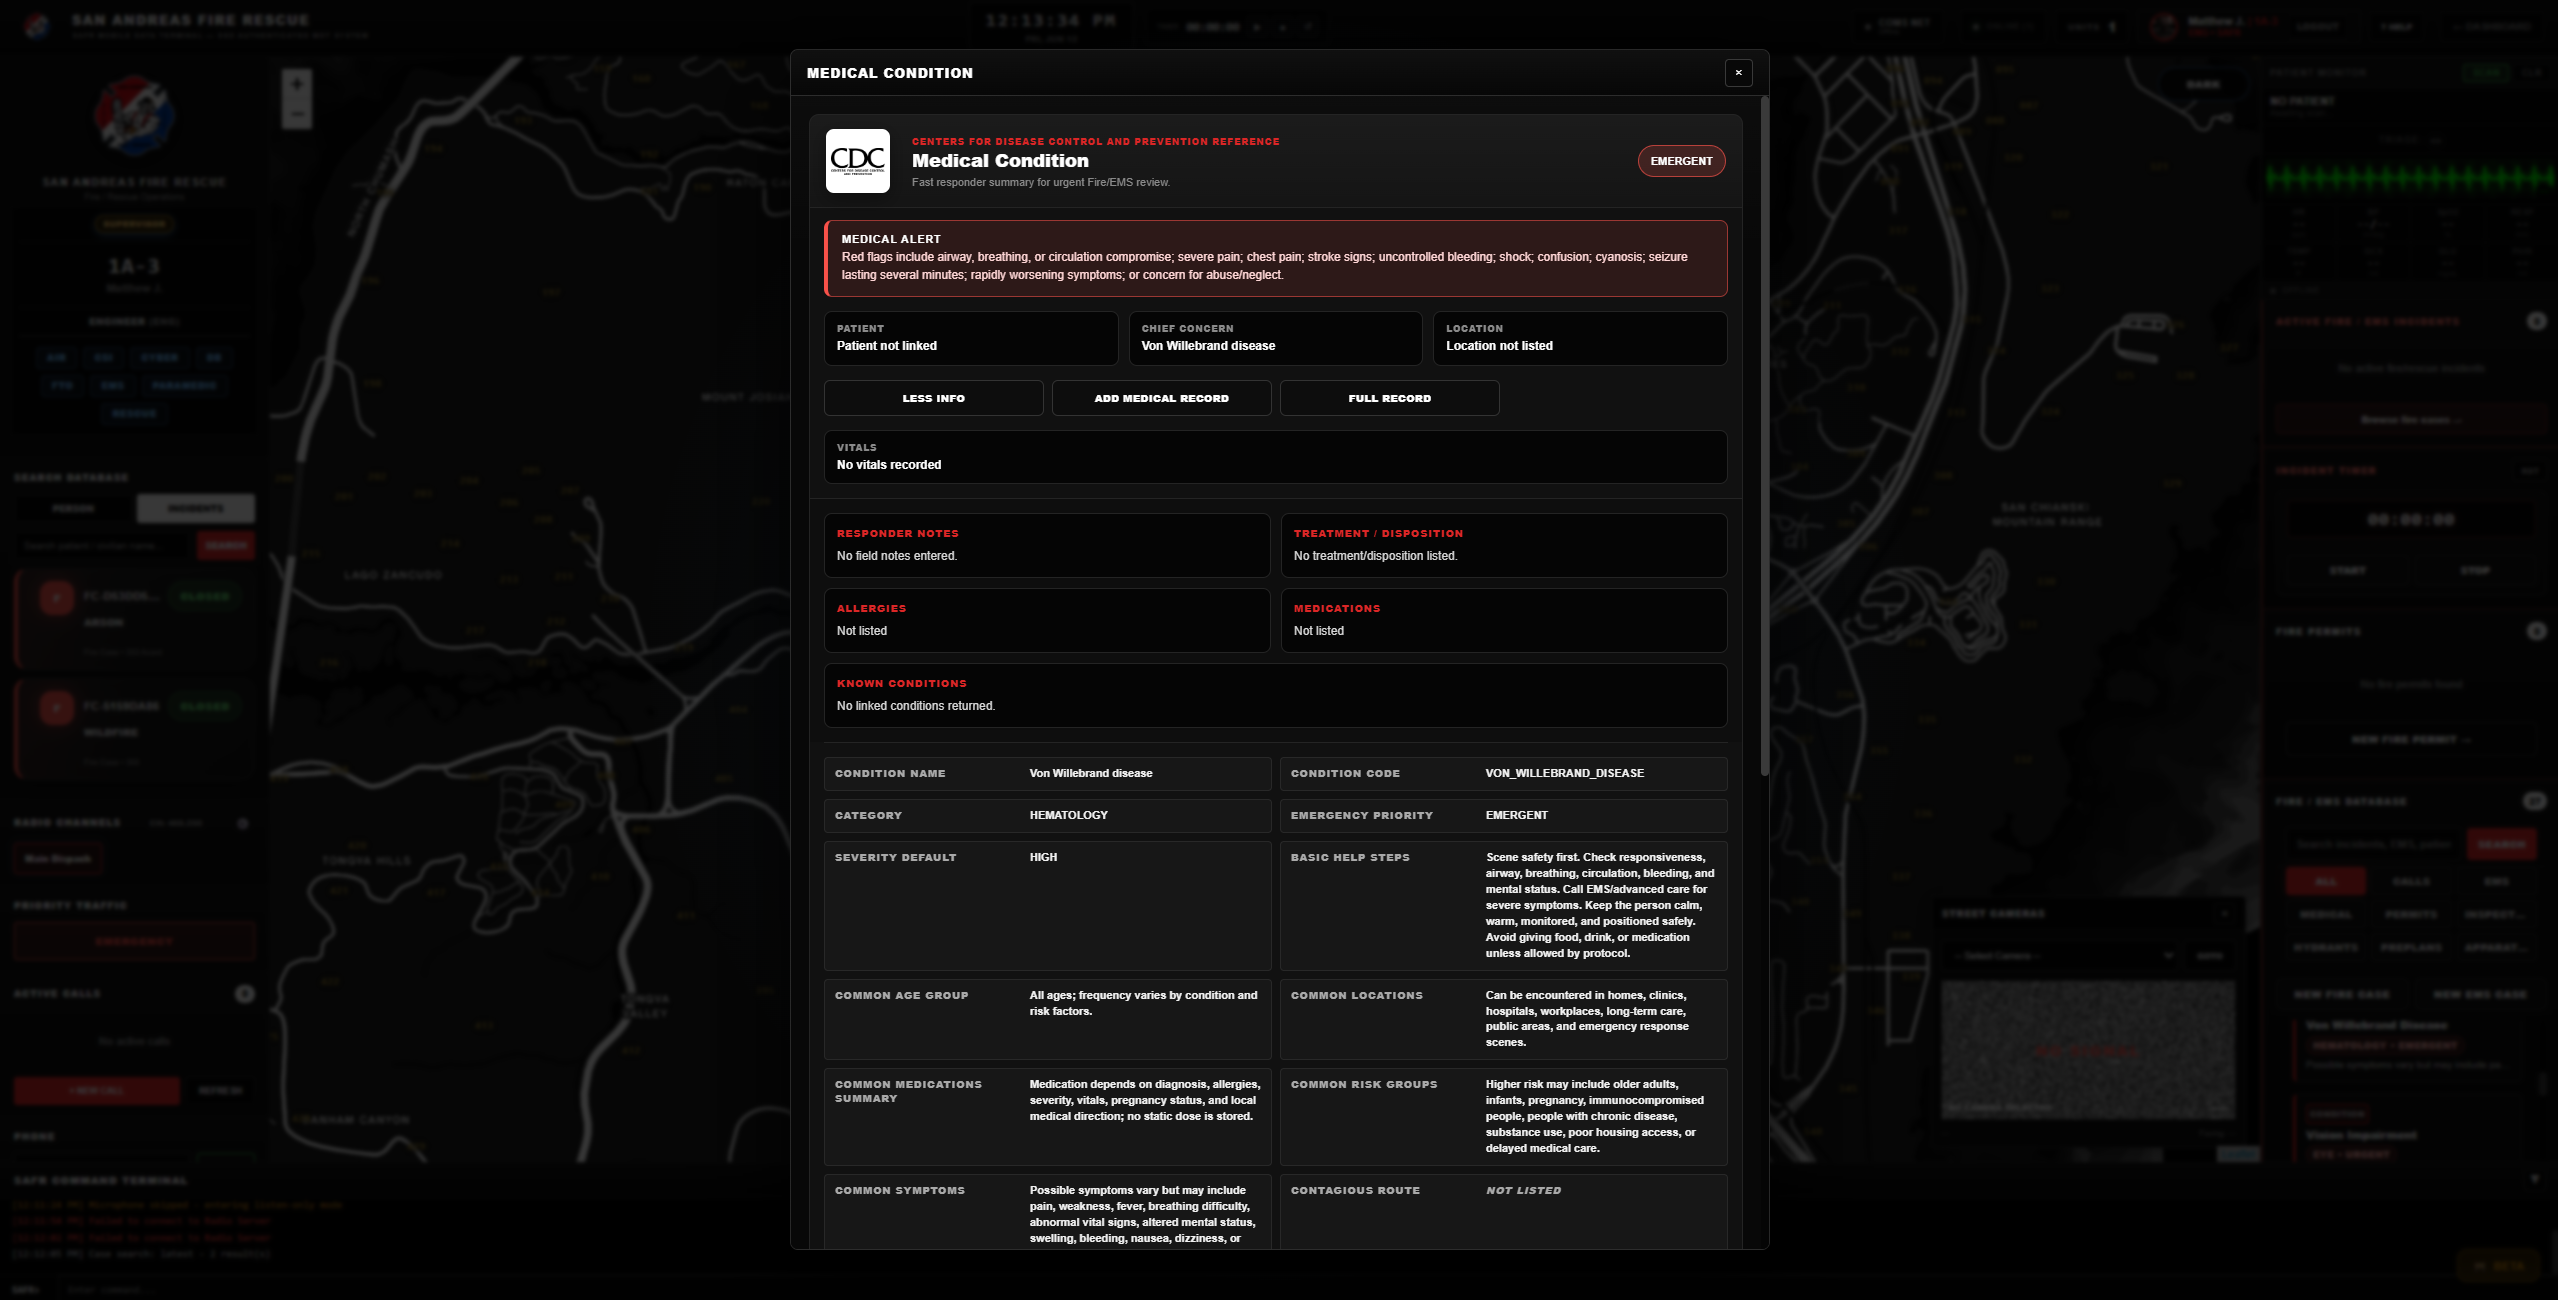Select the EMS database filter
Screen dimensions: 2558x1300
point(2495,882)
